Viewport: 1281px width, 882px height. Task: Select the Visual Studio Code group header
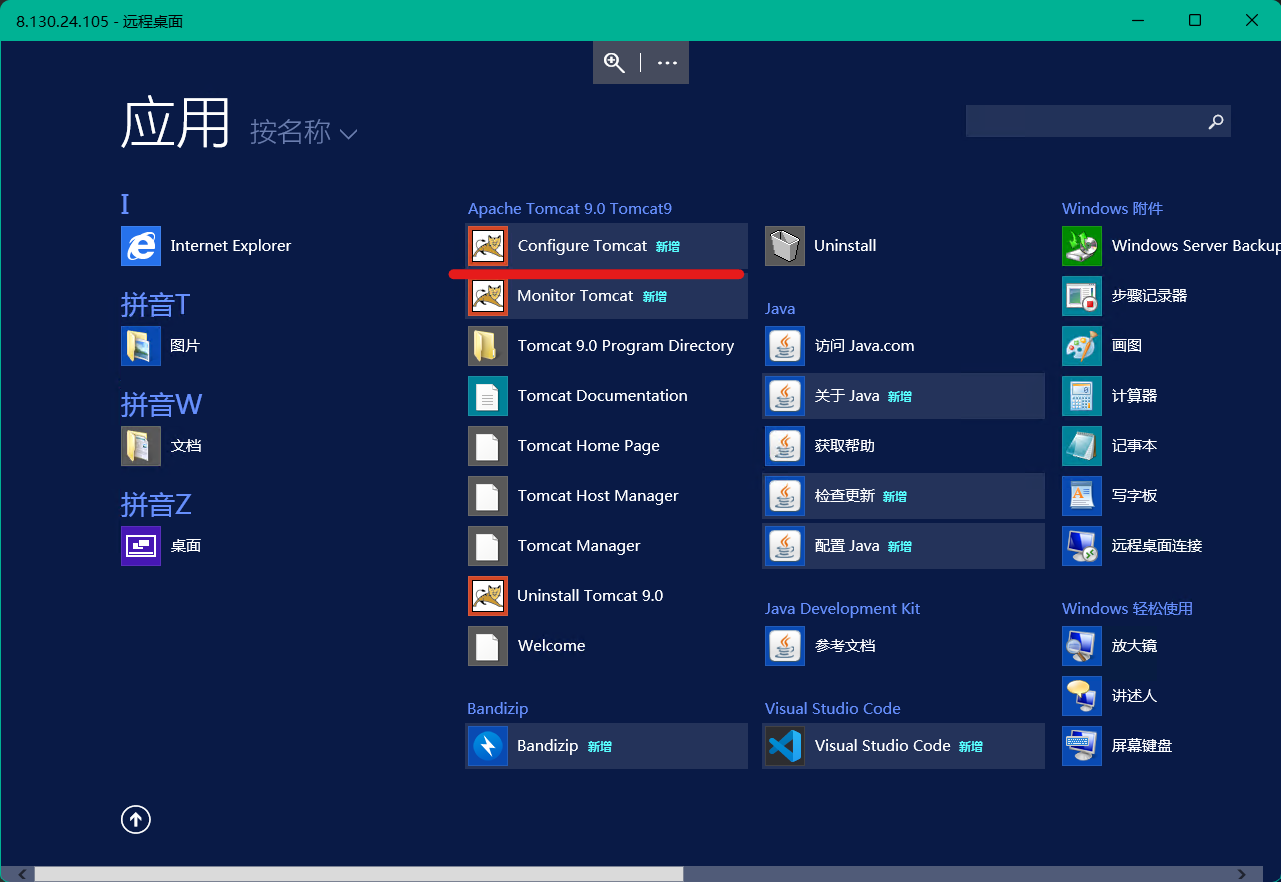(833, 709)
